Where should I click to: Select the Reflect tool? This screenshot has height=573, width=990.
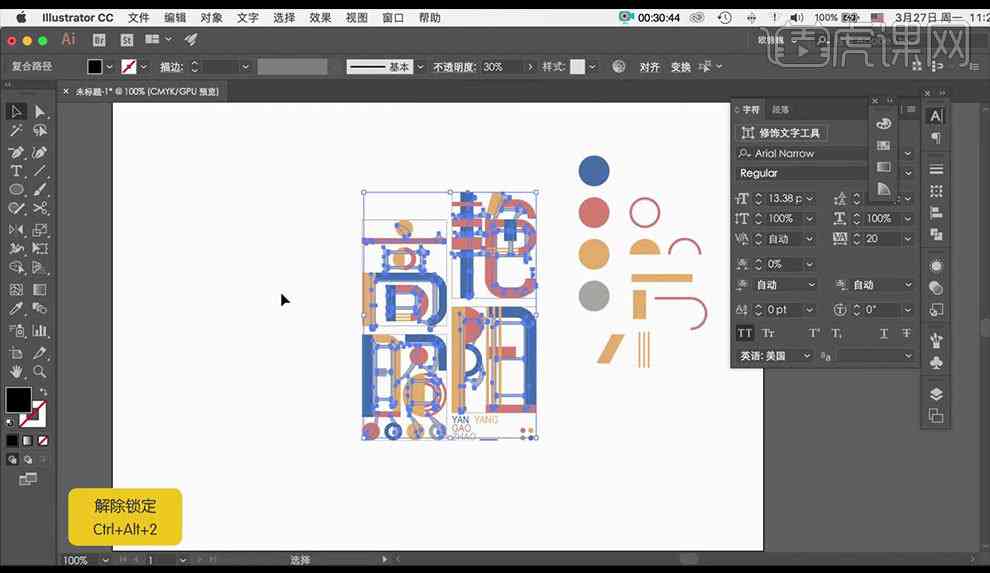point(16,230)
